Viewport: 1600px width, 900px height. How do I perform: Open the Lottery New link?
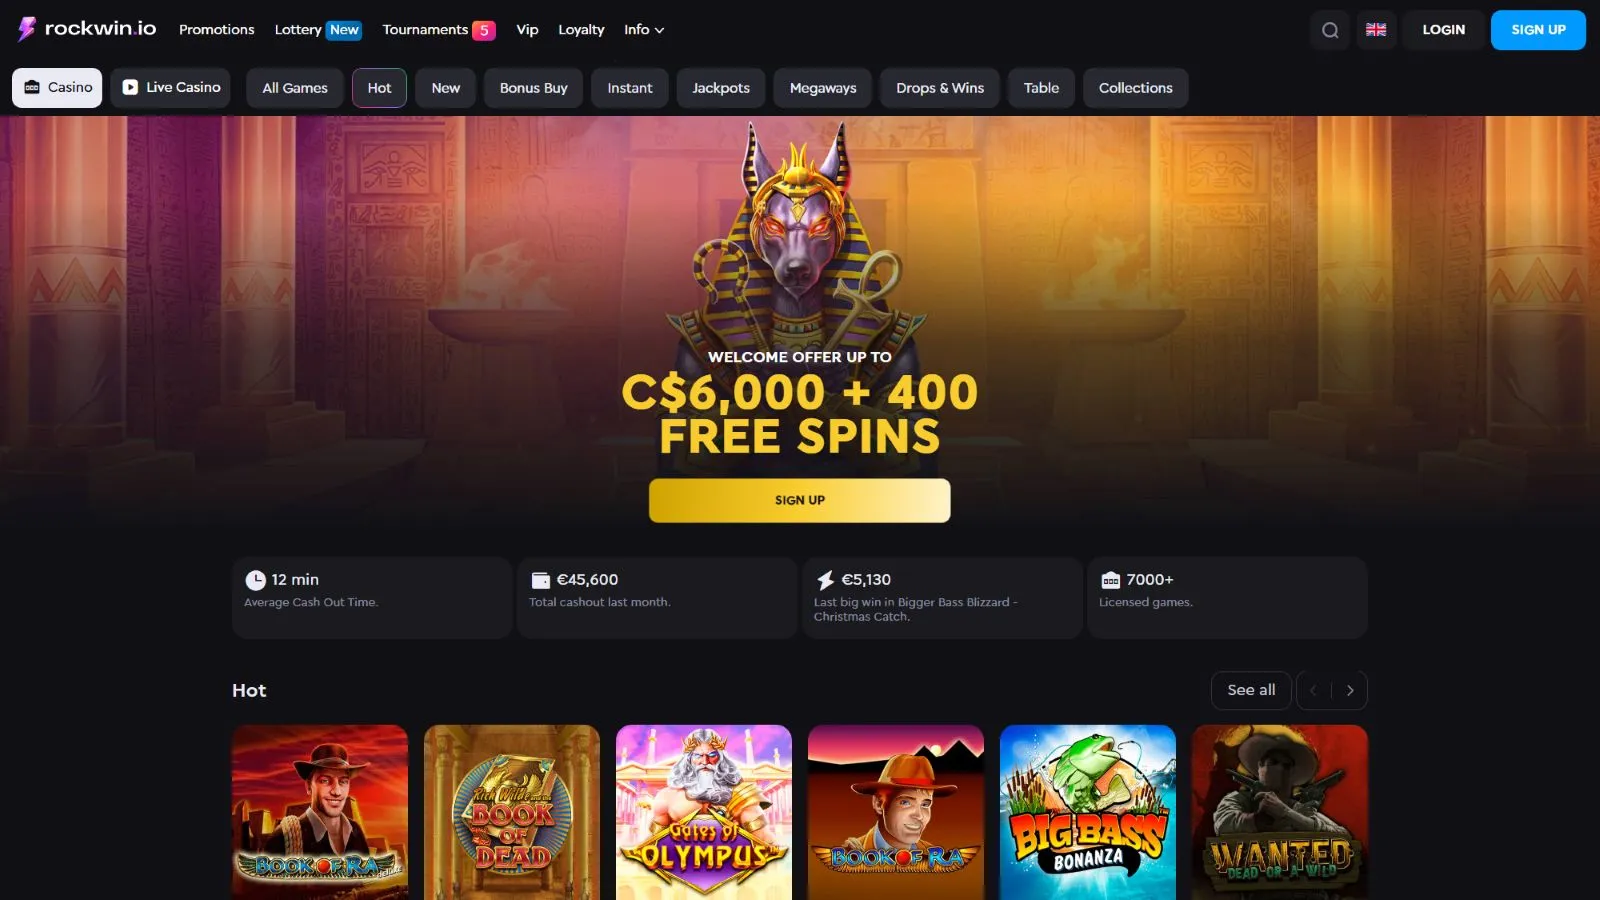(x=318, y=30)
